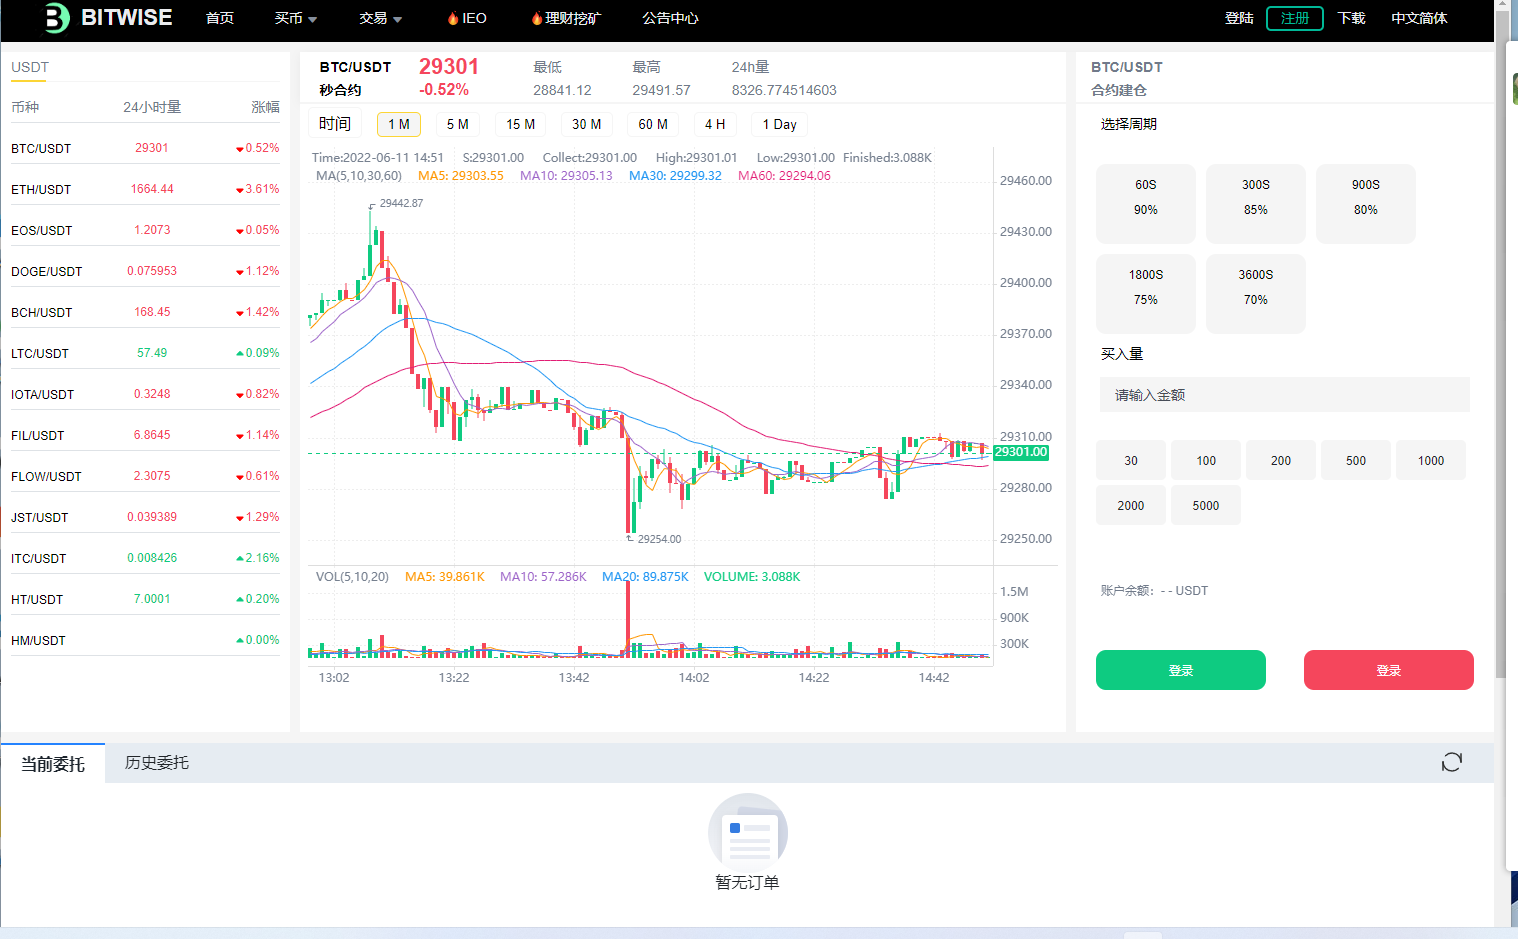Click the Bitwise logo icon
The image size is (1518, 939).
[57, 18]
